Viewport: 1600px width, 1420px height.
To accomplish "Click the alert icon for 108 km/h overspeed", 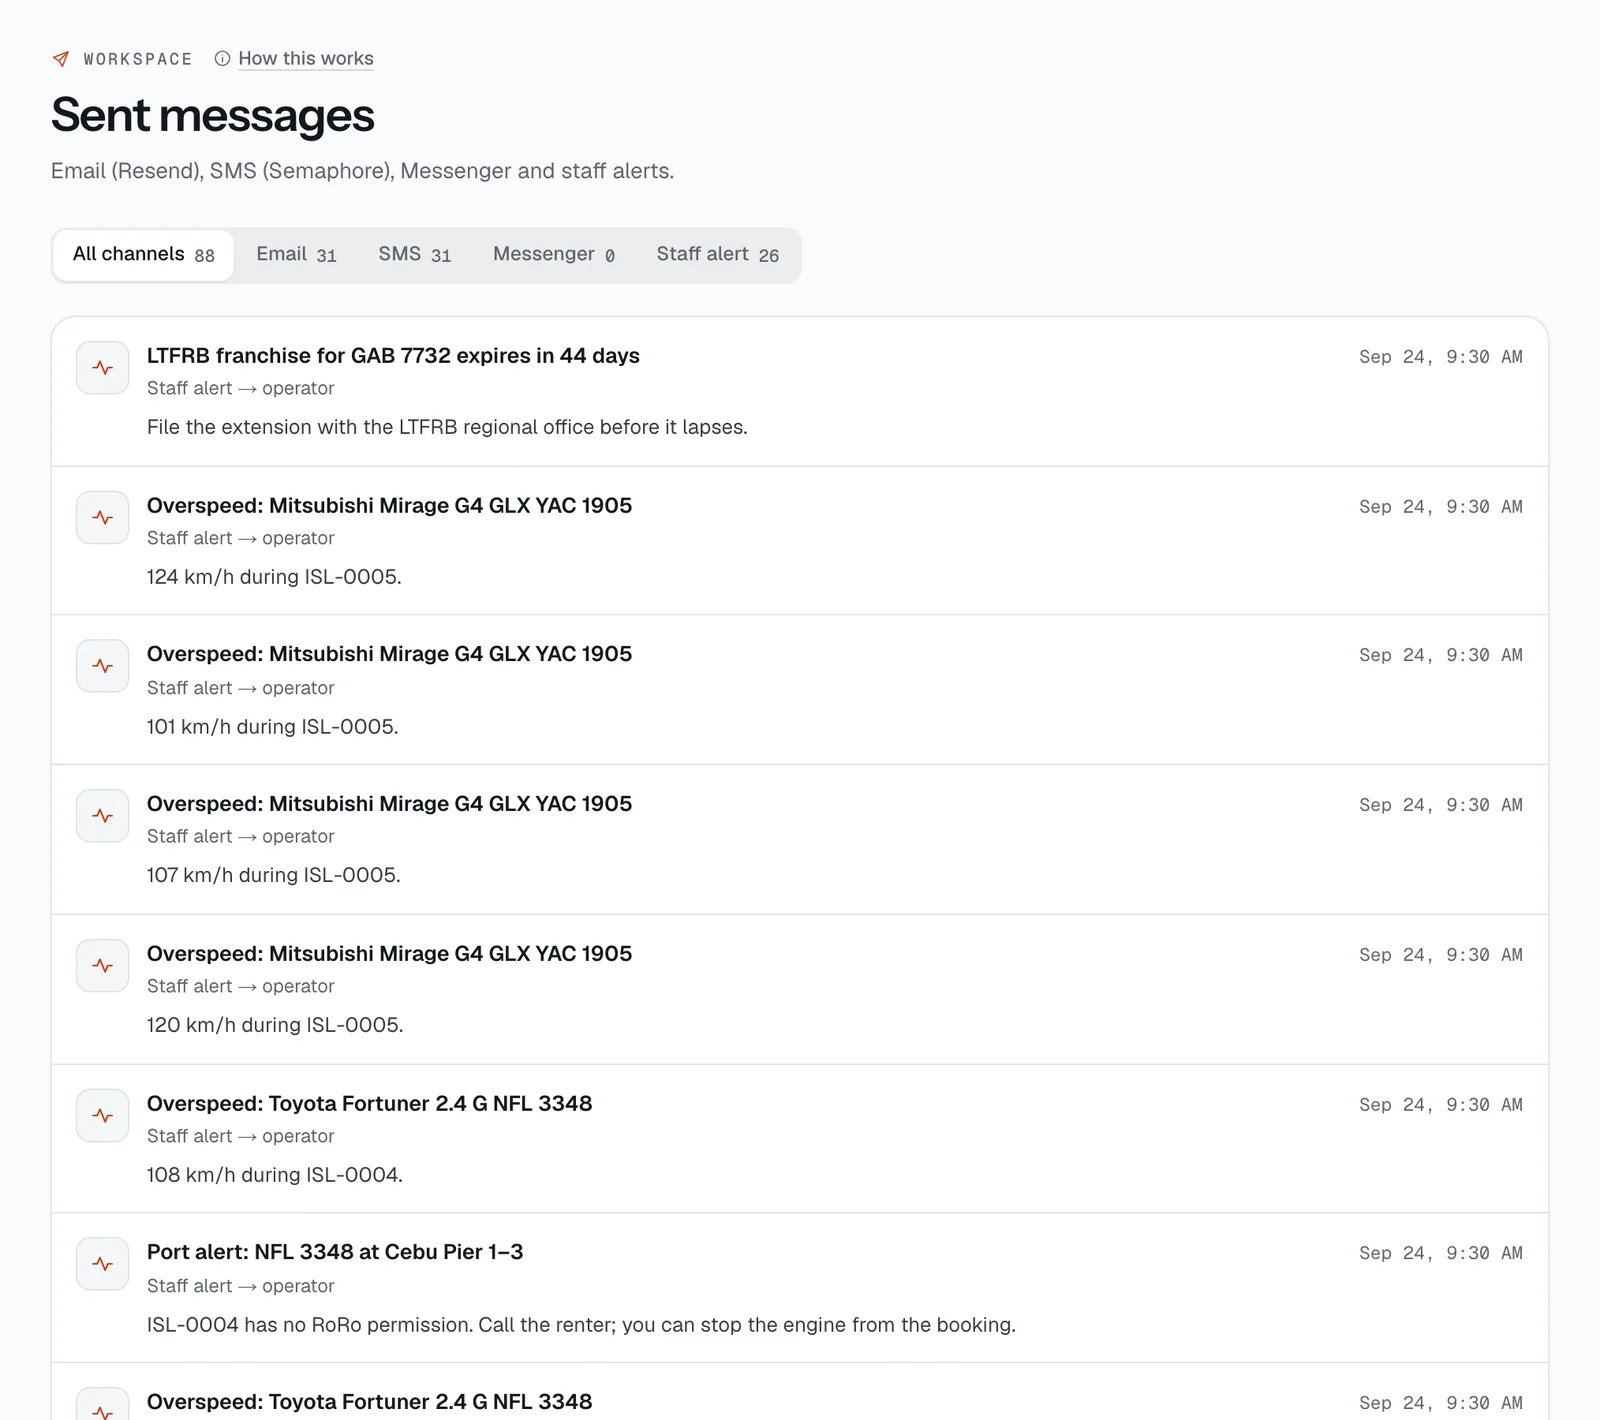I will 103,1116.
